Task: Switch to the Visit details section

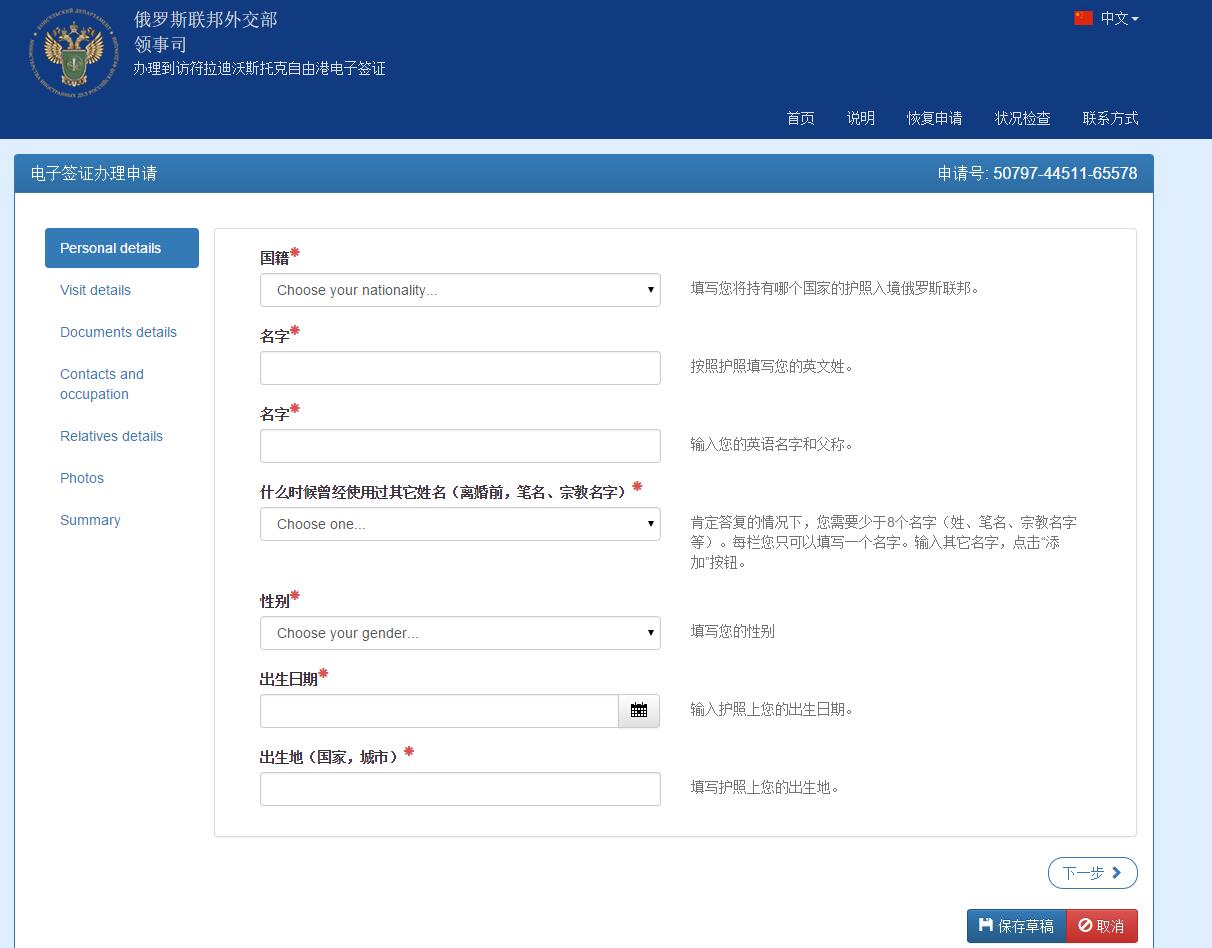Action: tap(95, 290)
